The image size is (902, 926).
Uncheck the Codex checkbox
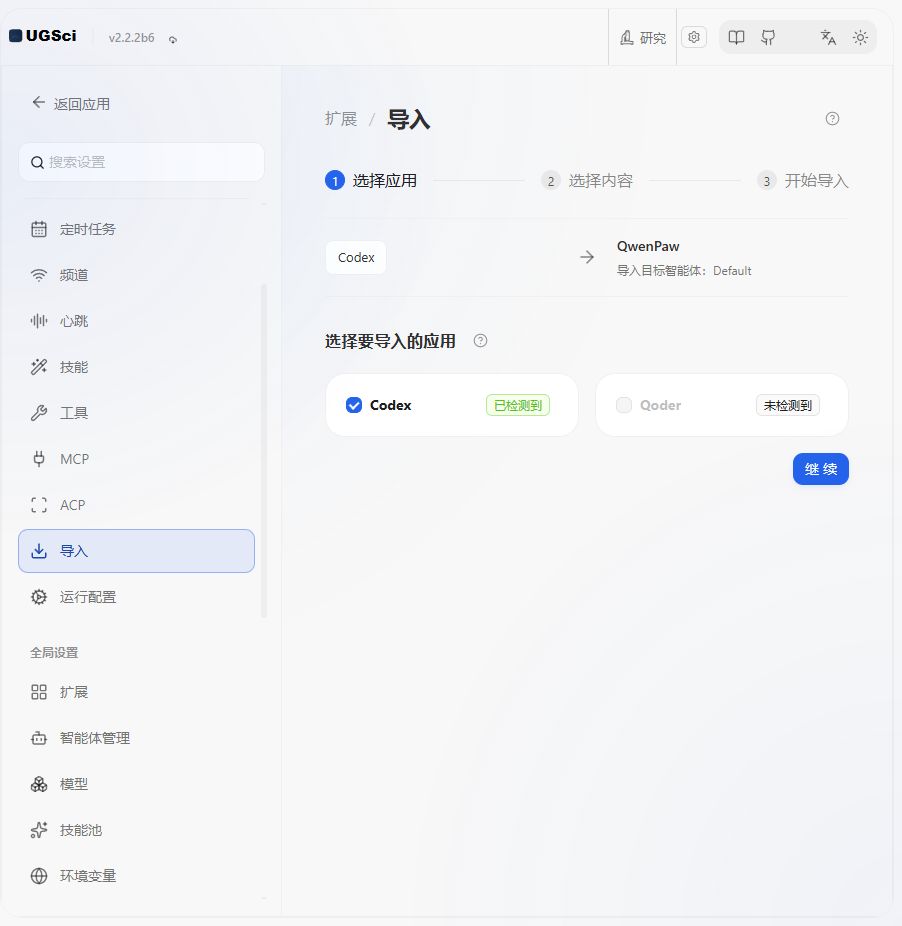(x=354, y=405)
